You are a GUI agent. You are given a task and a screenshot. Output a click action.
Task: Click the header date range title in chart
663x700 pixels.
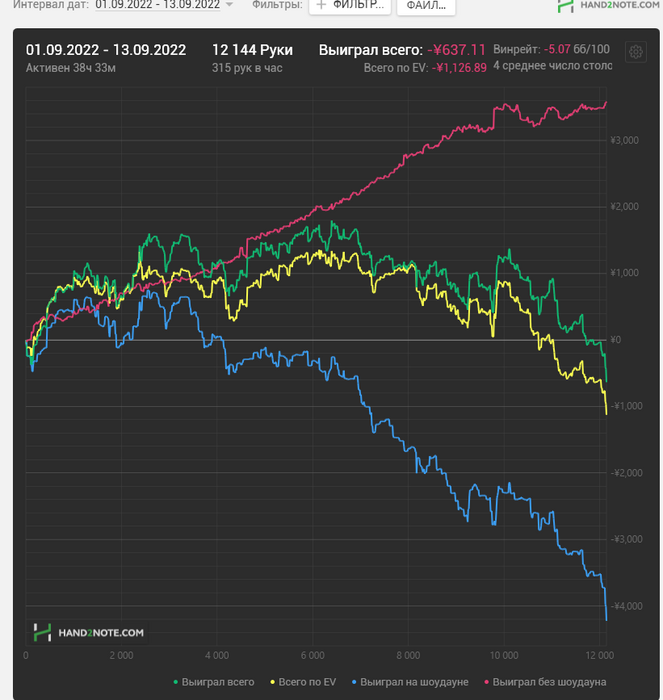[105, 49]
